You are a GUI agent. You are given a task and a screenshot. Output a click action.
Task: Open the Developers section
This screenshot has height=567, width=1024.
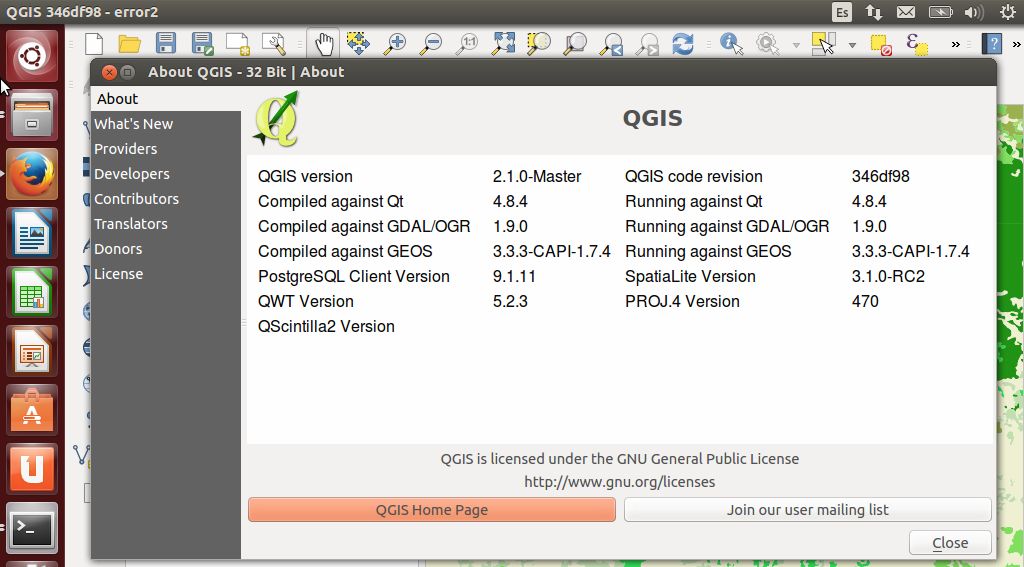pos(131,174)
